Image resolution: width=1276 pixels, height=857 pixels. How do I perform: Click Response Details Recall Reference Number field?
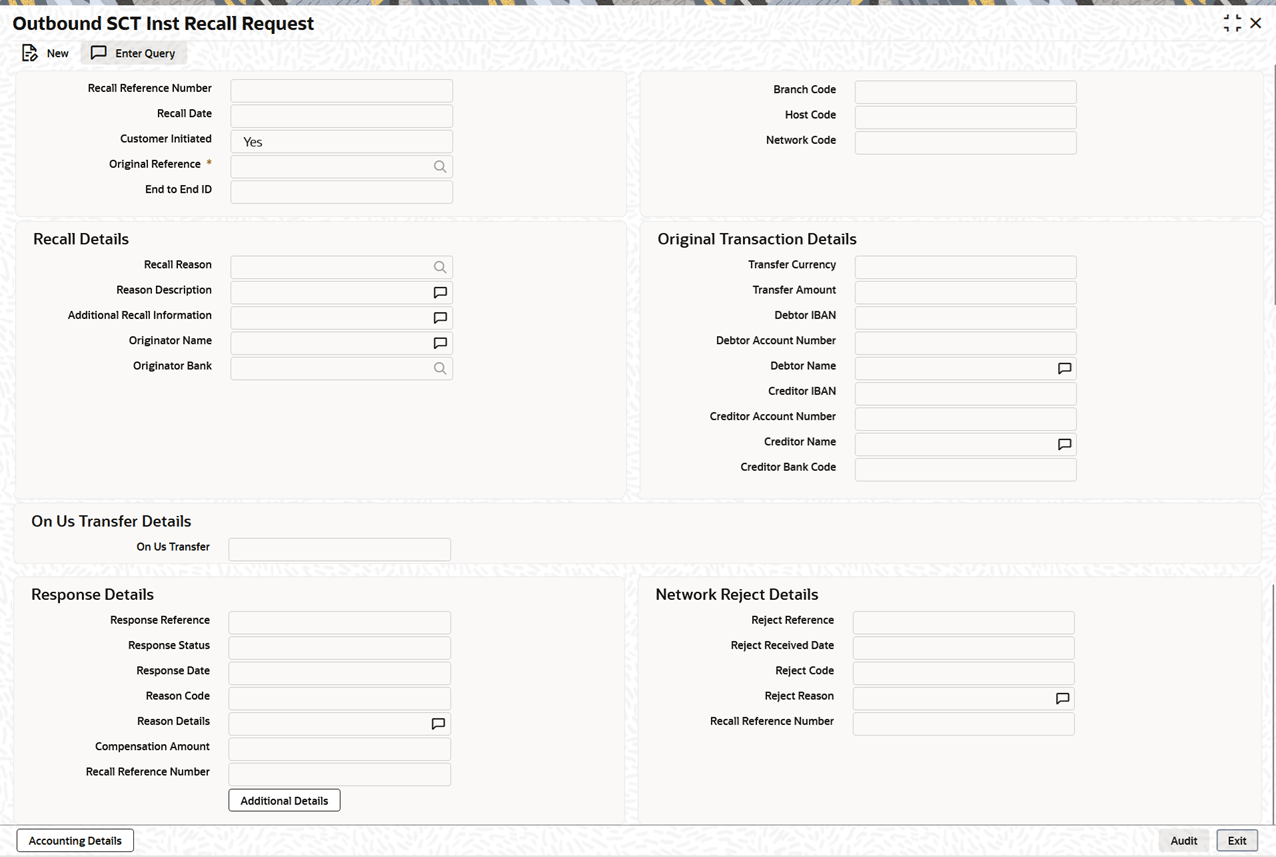(339, 774)
